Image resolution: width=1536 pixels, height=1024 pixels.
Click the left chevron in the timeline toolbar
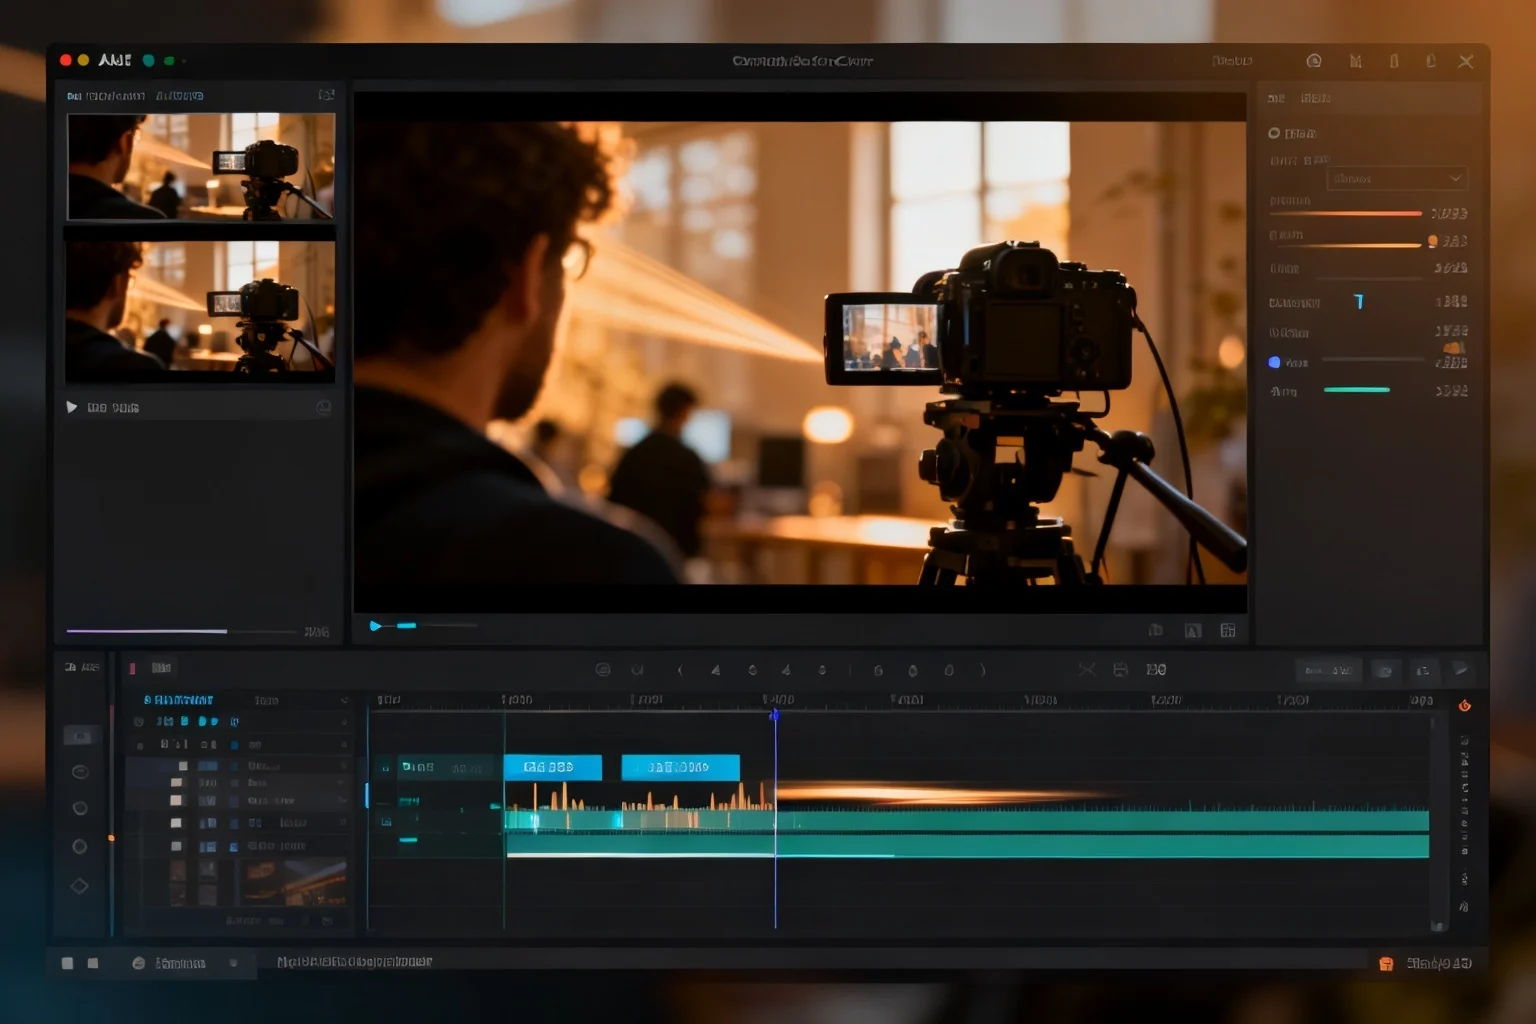pos(680,670)
